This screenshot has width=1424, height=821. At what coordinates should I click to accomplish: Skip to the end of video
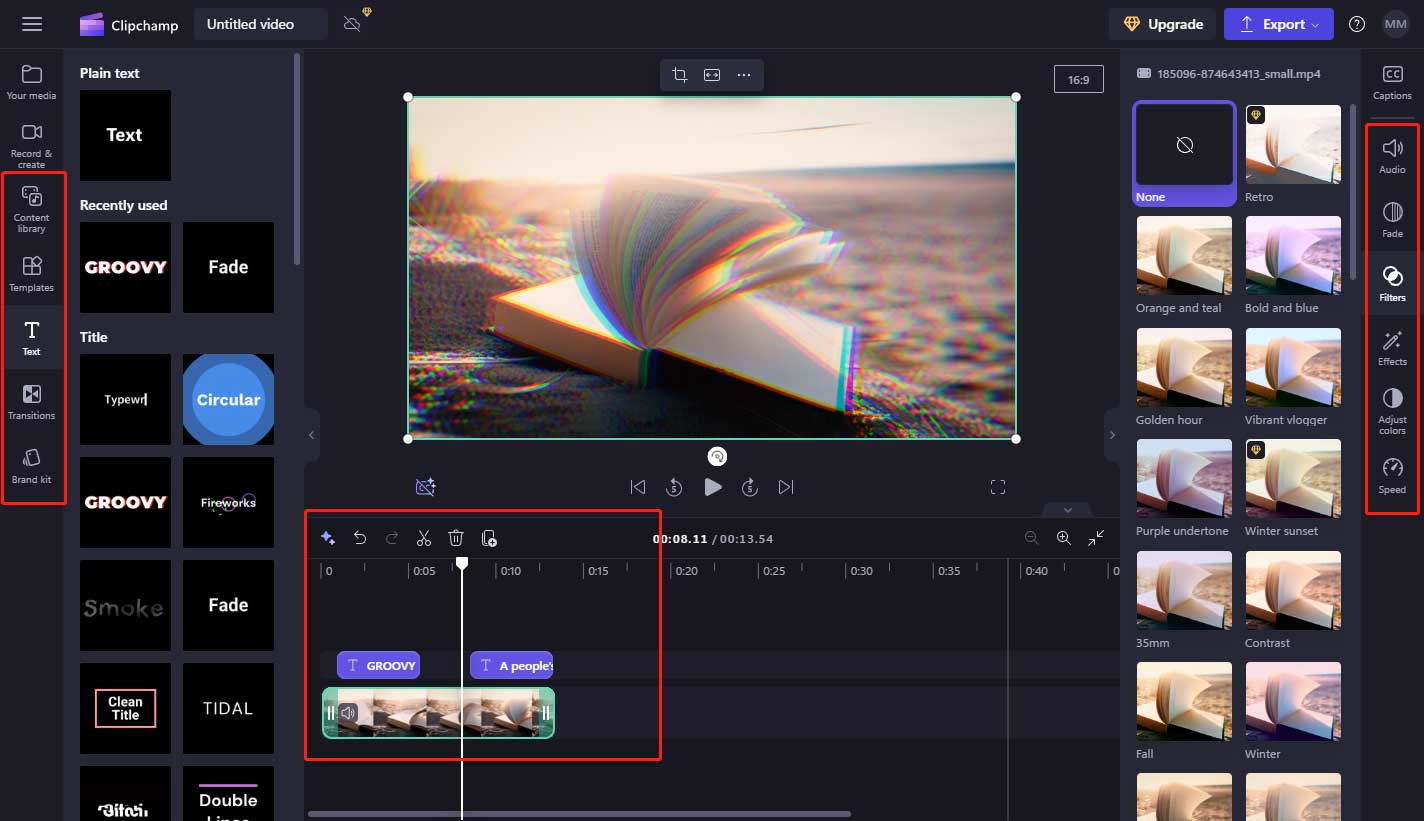[786, 487]
